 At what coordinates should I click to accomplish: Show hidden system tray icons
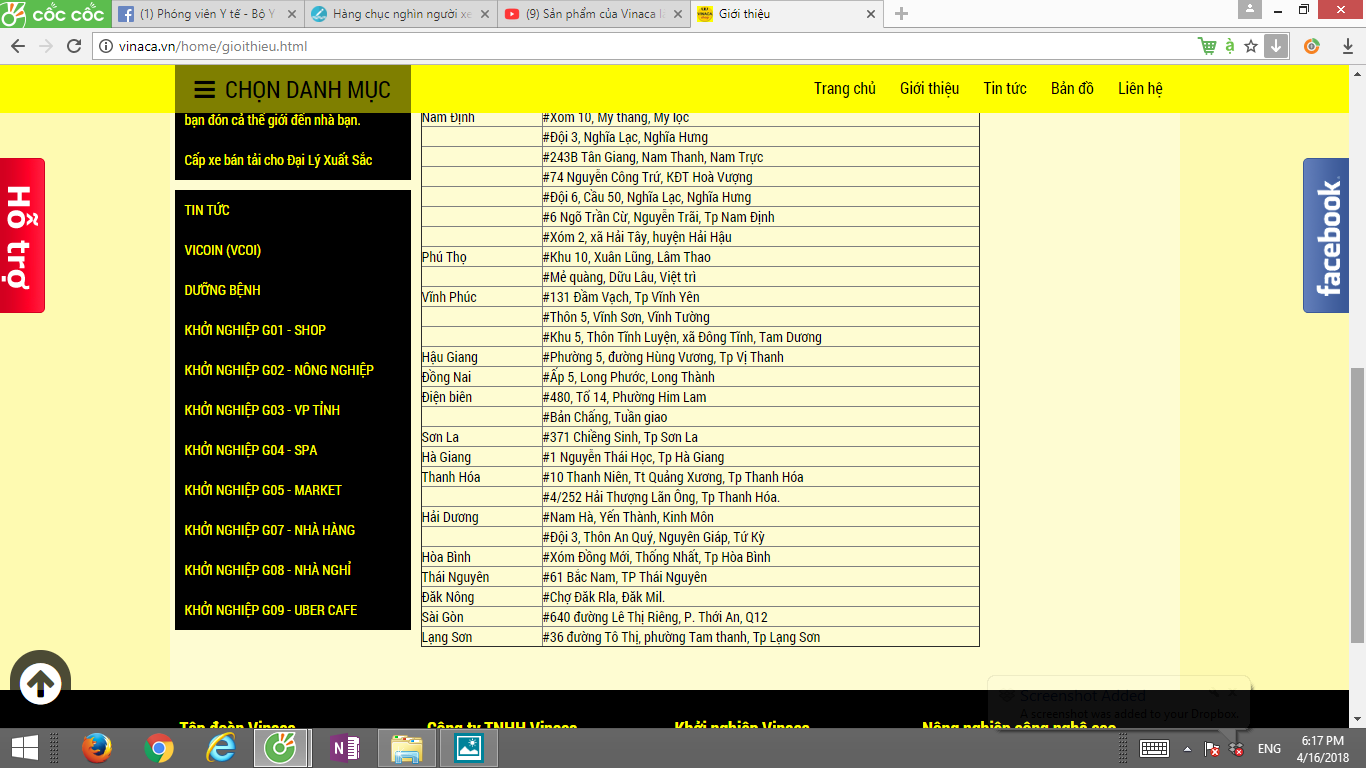click(x=1187, y=749)
